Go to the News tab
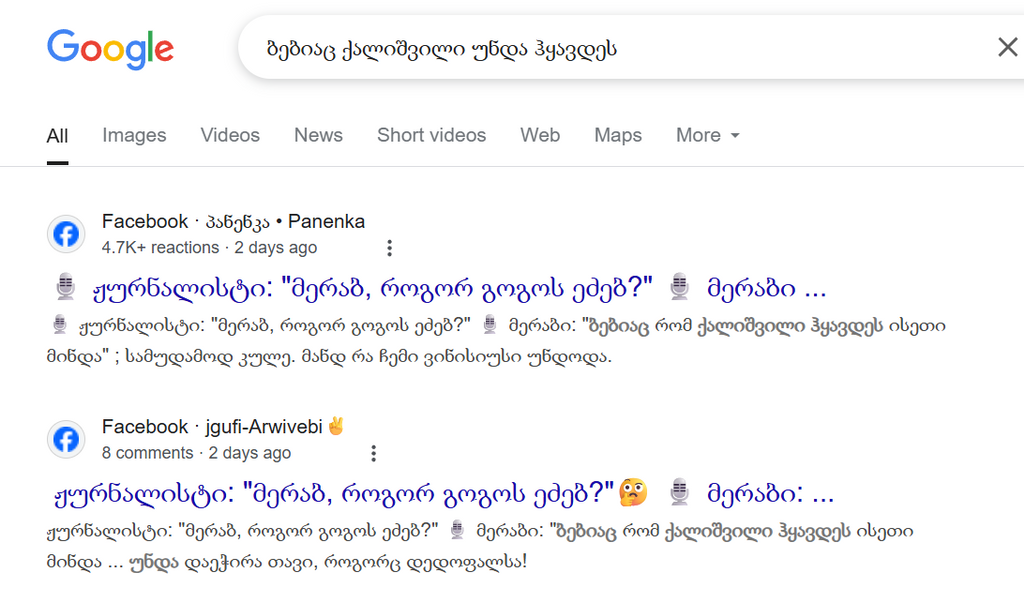This screenshot has height=604, width=1024. tap(318, 135)
